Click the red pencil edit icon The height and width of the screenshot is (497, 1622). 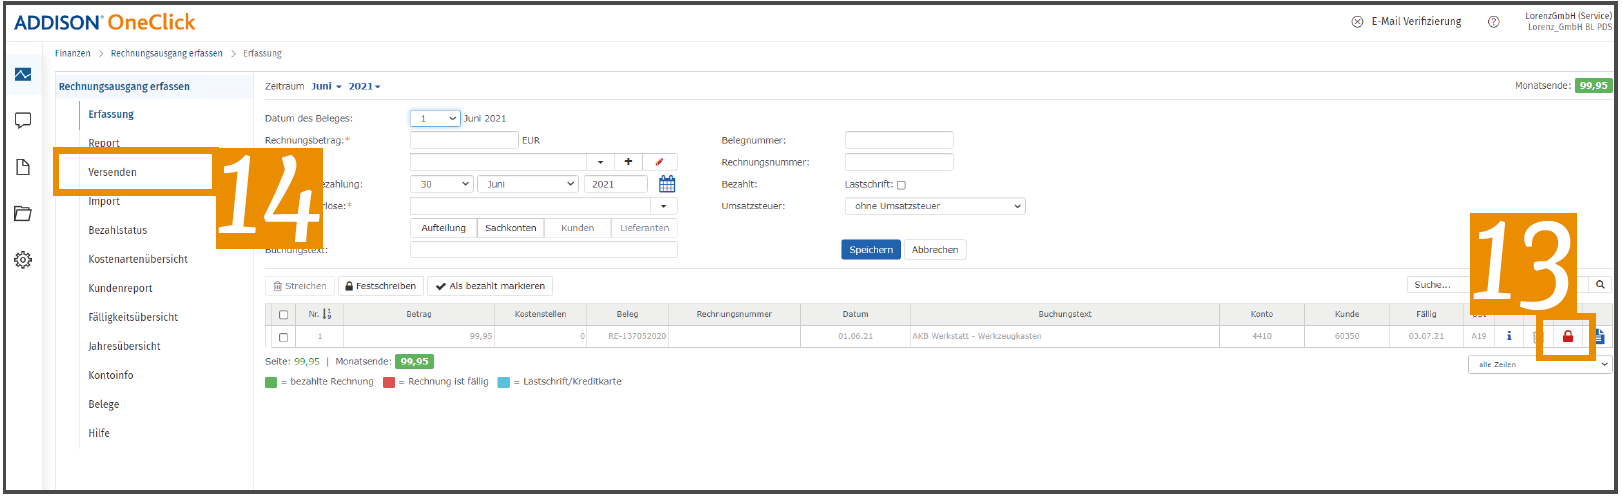tap(659, 162)
